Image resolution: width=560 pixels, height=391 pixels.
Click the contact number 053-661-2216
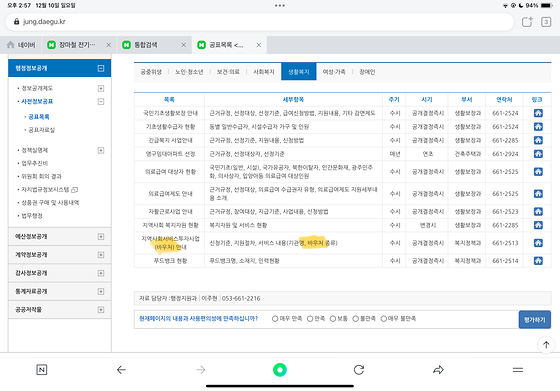(x=241, y=299)
